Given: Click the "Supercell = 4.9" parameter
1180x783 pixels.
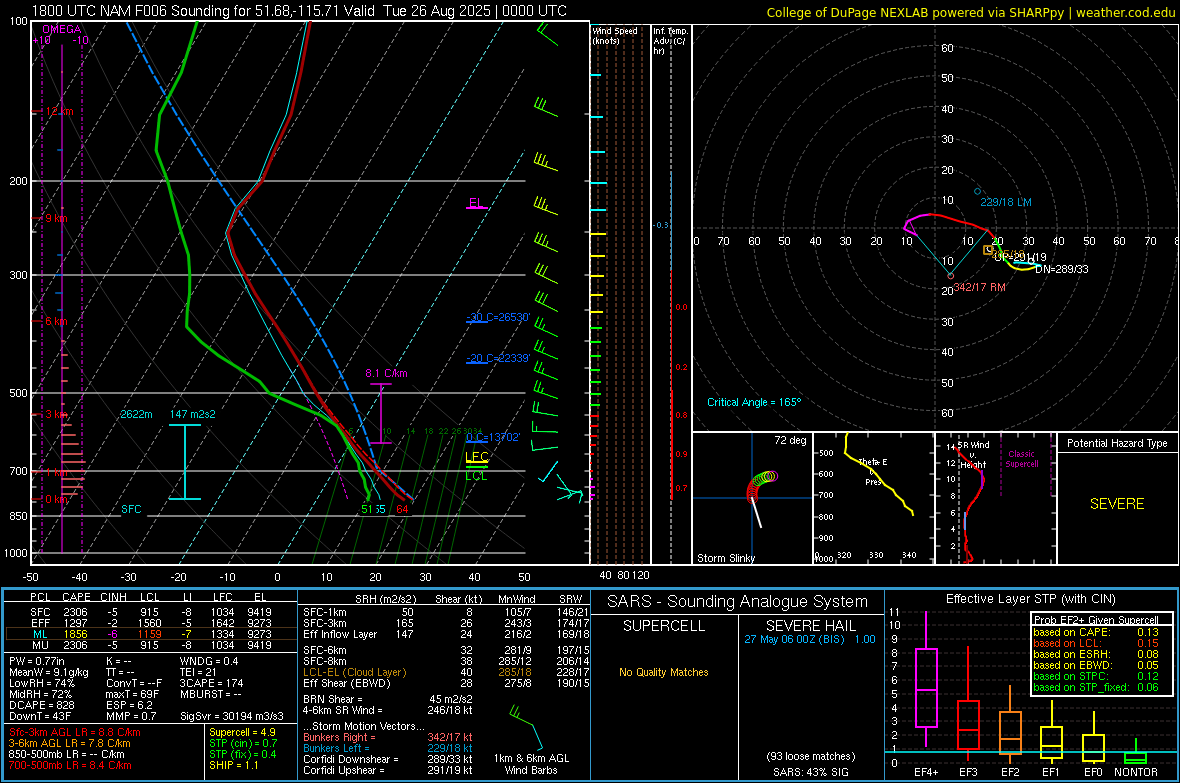Looking at the screenshot, I should point(242,732).
